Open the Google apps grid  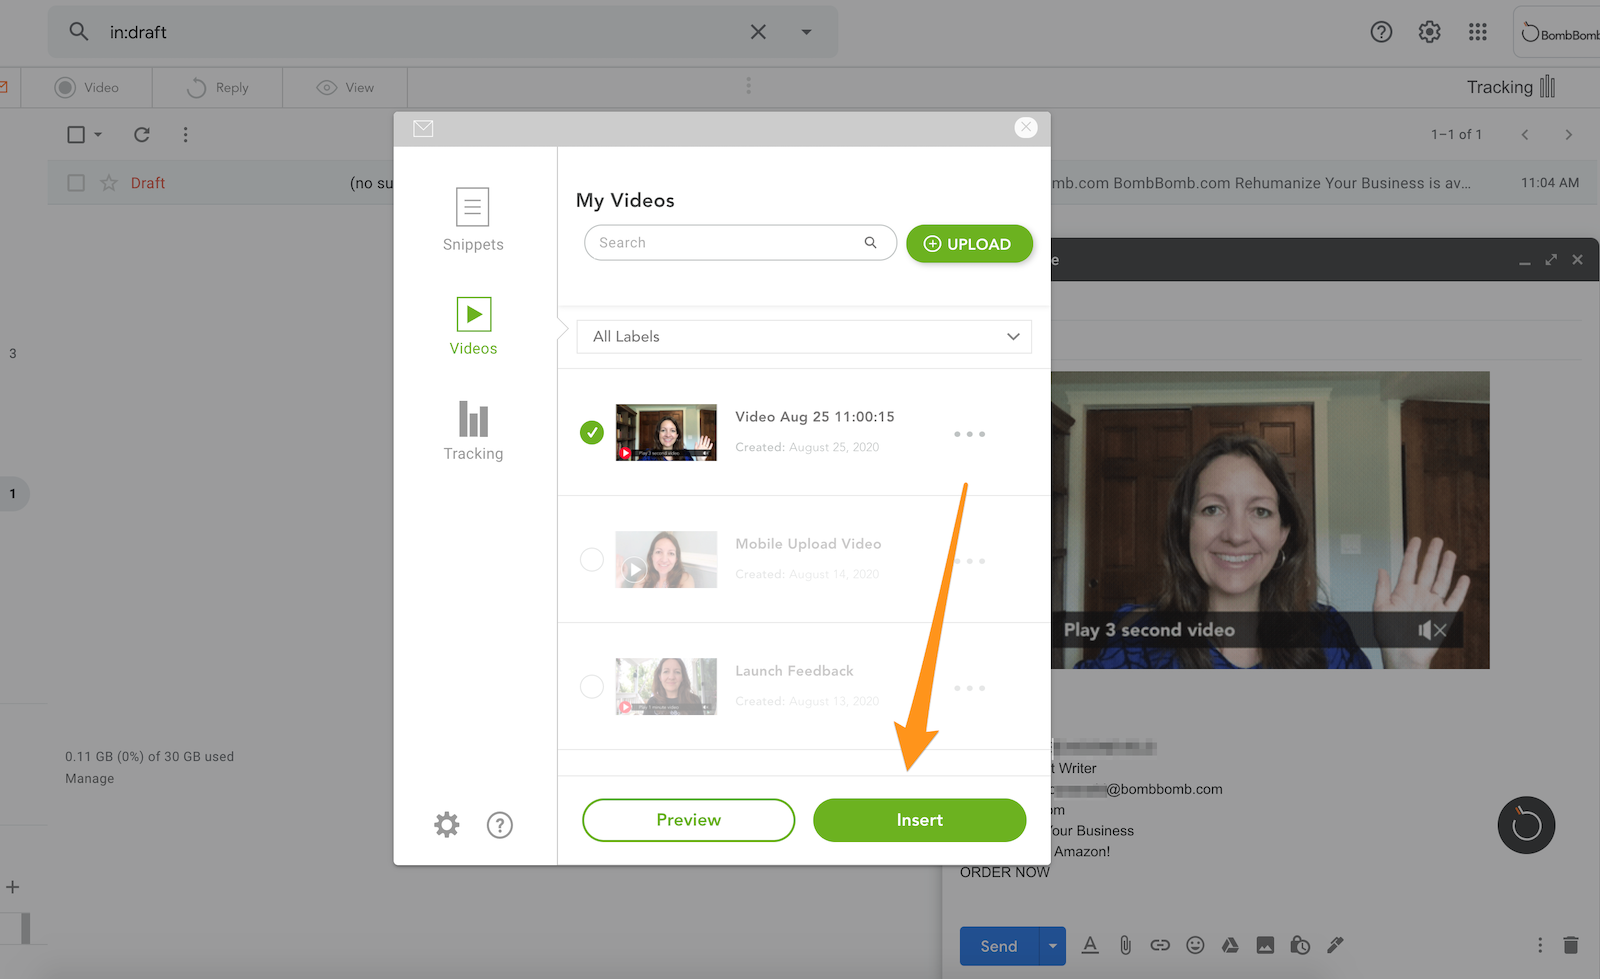(x=1478, y=32)
